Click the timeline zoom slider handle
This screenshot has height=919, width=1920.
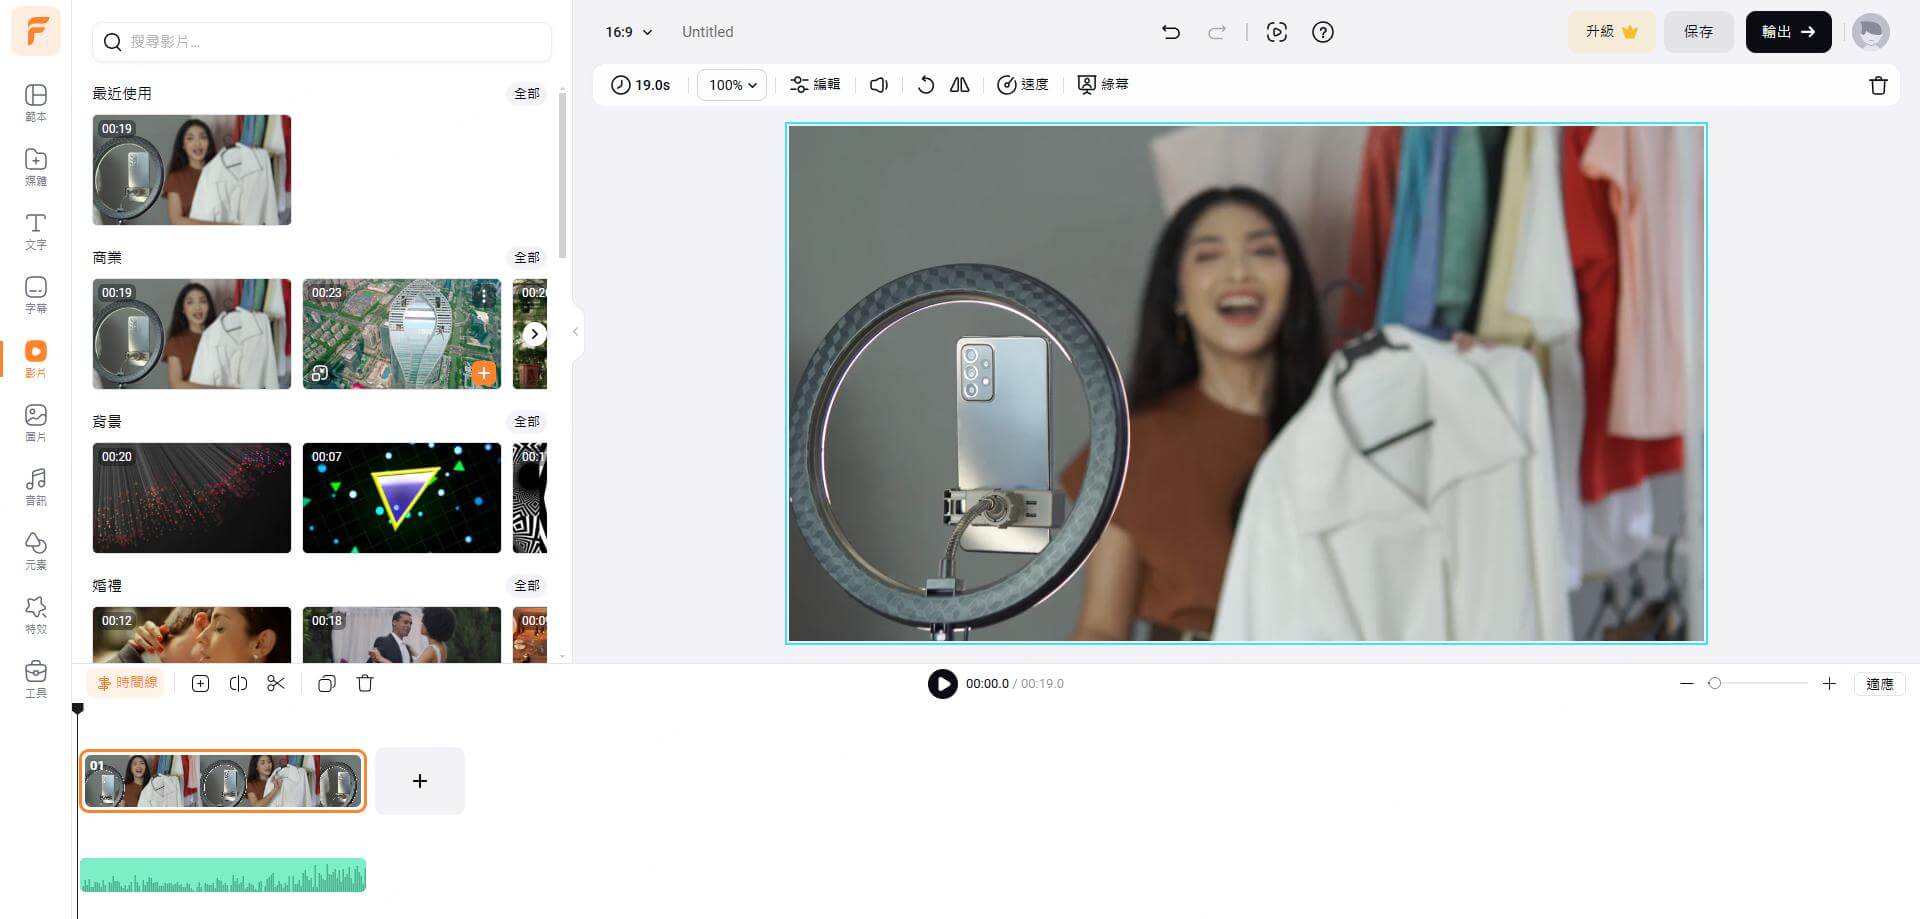[1714, 684]
